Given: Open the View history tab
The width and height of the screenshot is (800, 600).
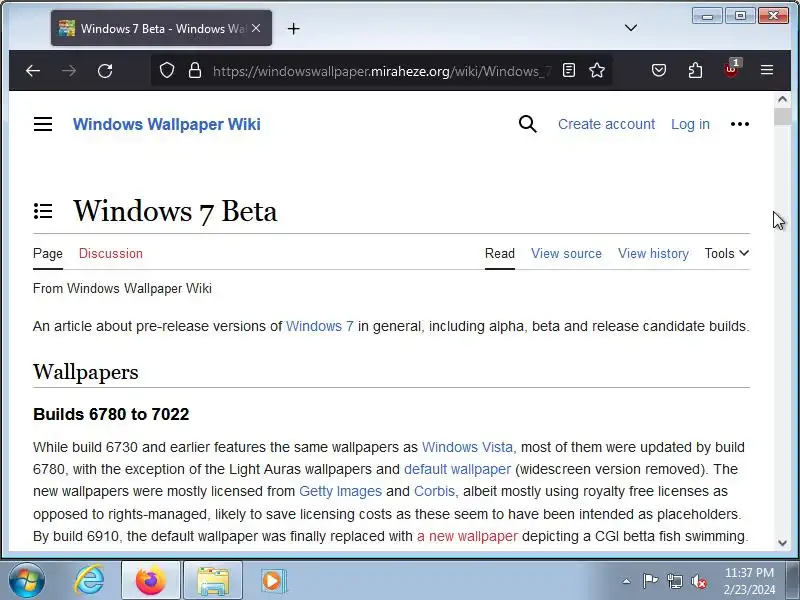Looking at the screenshot, I should click(x=653, y=254).
